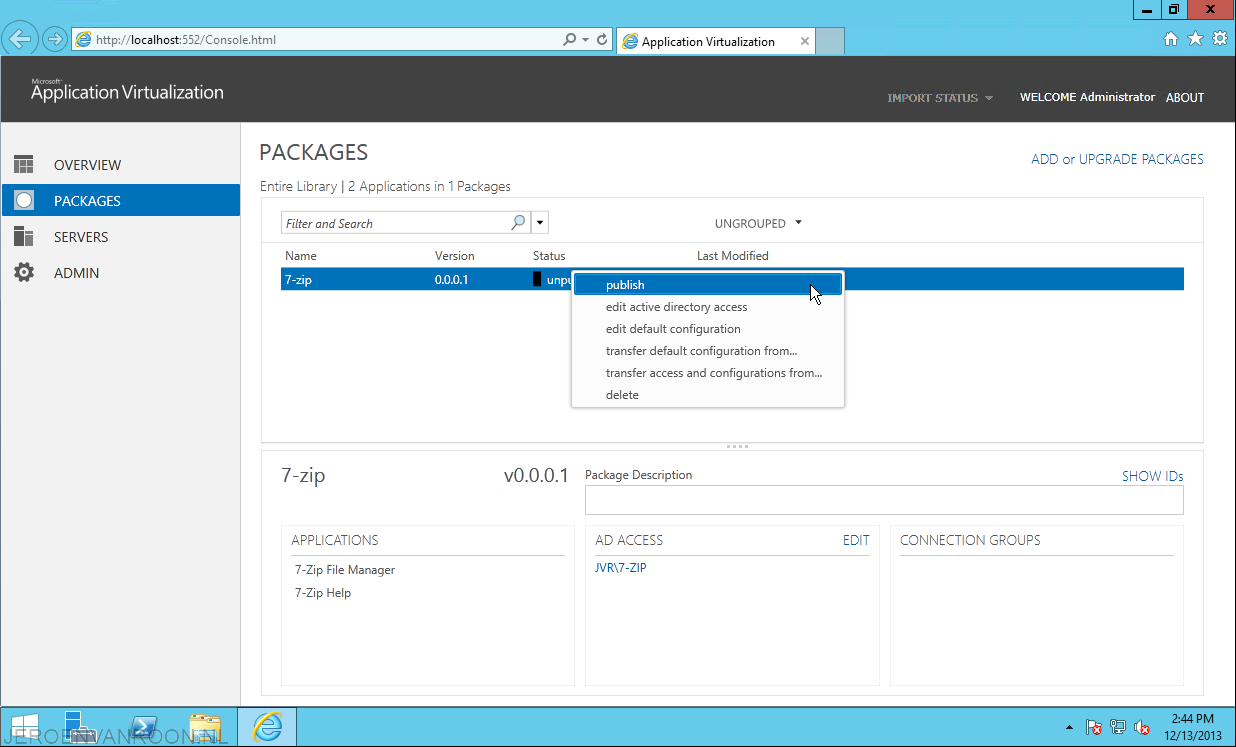Sort by Last Modified column header
The height and width of the screenshot is (747, 1236).
(733, 256)
